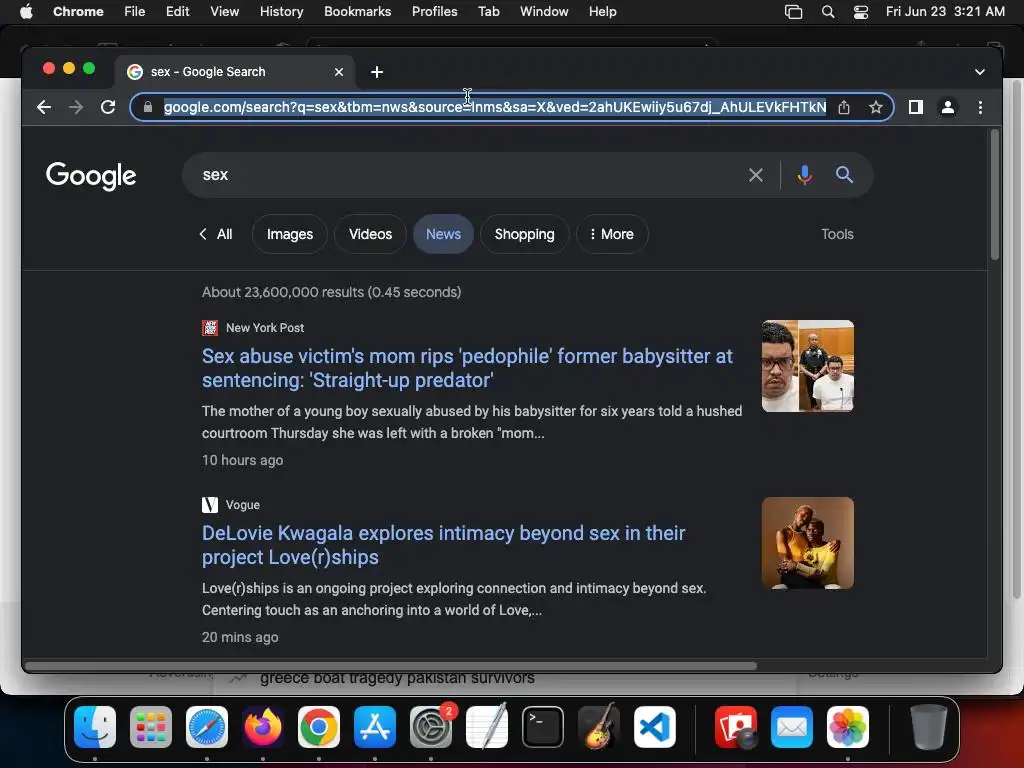Click the Chrome icon in the Dock
This screenshot has height=768, width=1024.
point(319,727)
